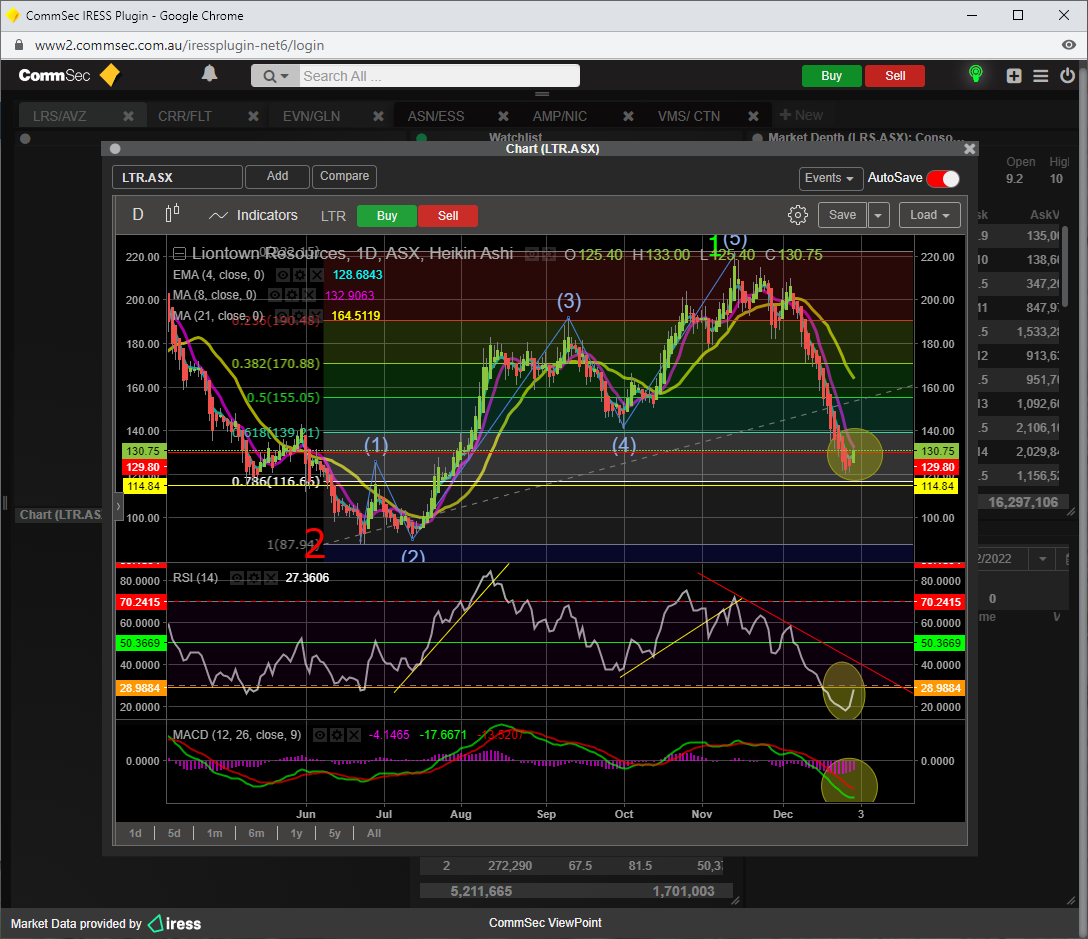Open the hamburger menu in CommSec header
The image size is (1088, 939).
(x=1040, y=76)
